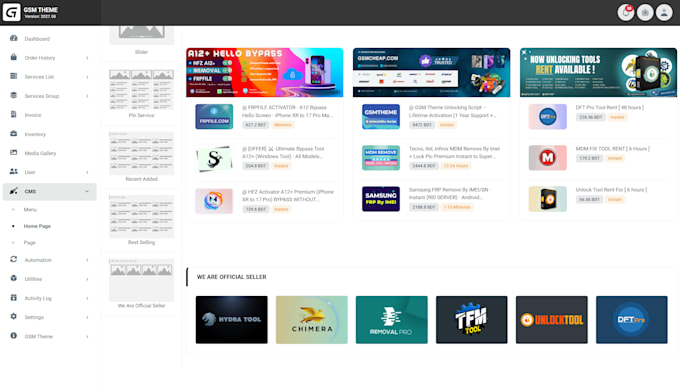This screenshot has width=680, height=387.
Task: Click the GSMCHEAP.COM banner
Action: [x=432, y=72]
